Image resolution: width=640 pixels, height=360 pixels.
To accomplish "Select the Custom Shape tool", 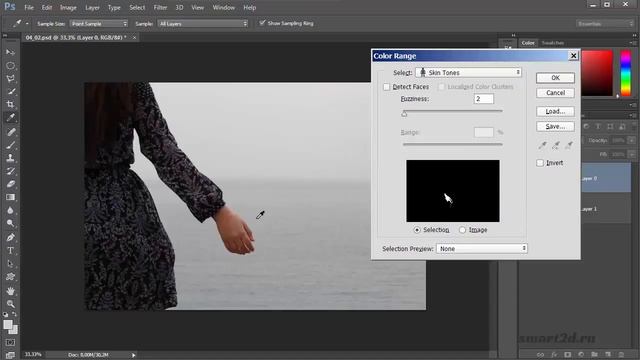I will [x=11, y=277].
